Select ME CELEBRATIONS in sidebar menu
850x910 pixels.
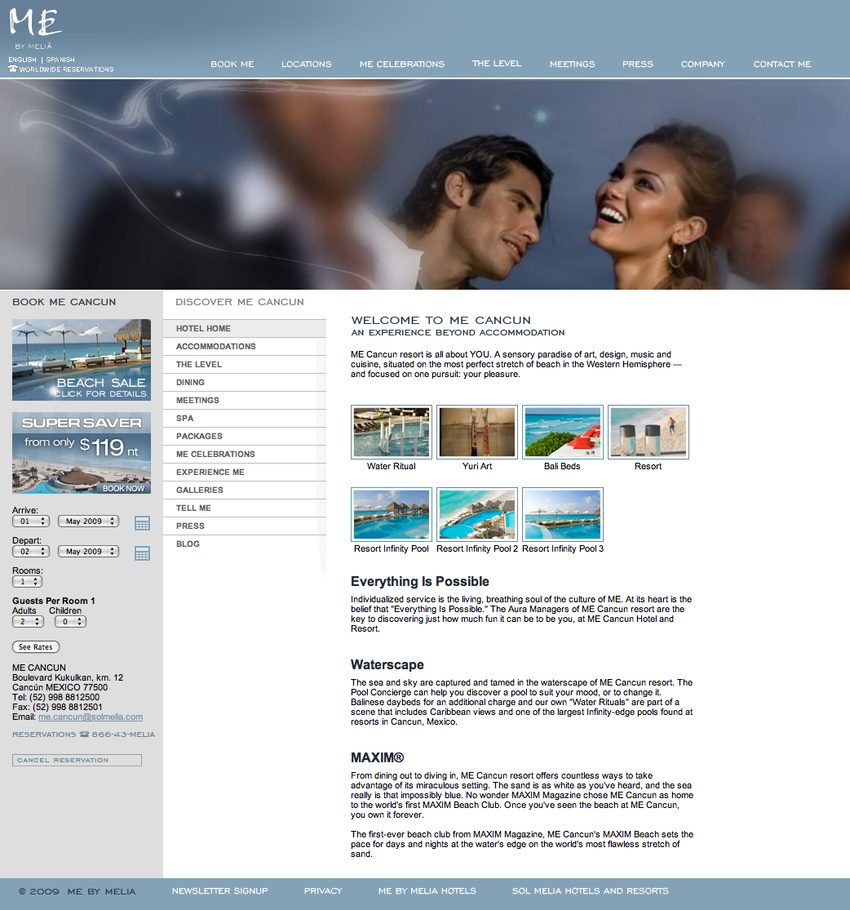tap(244, 454)
